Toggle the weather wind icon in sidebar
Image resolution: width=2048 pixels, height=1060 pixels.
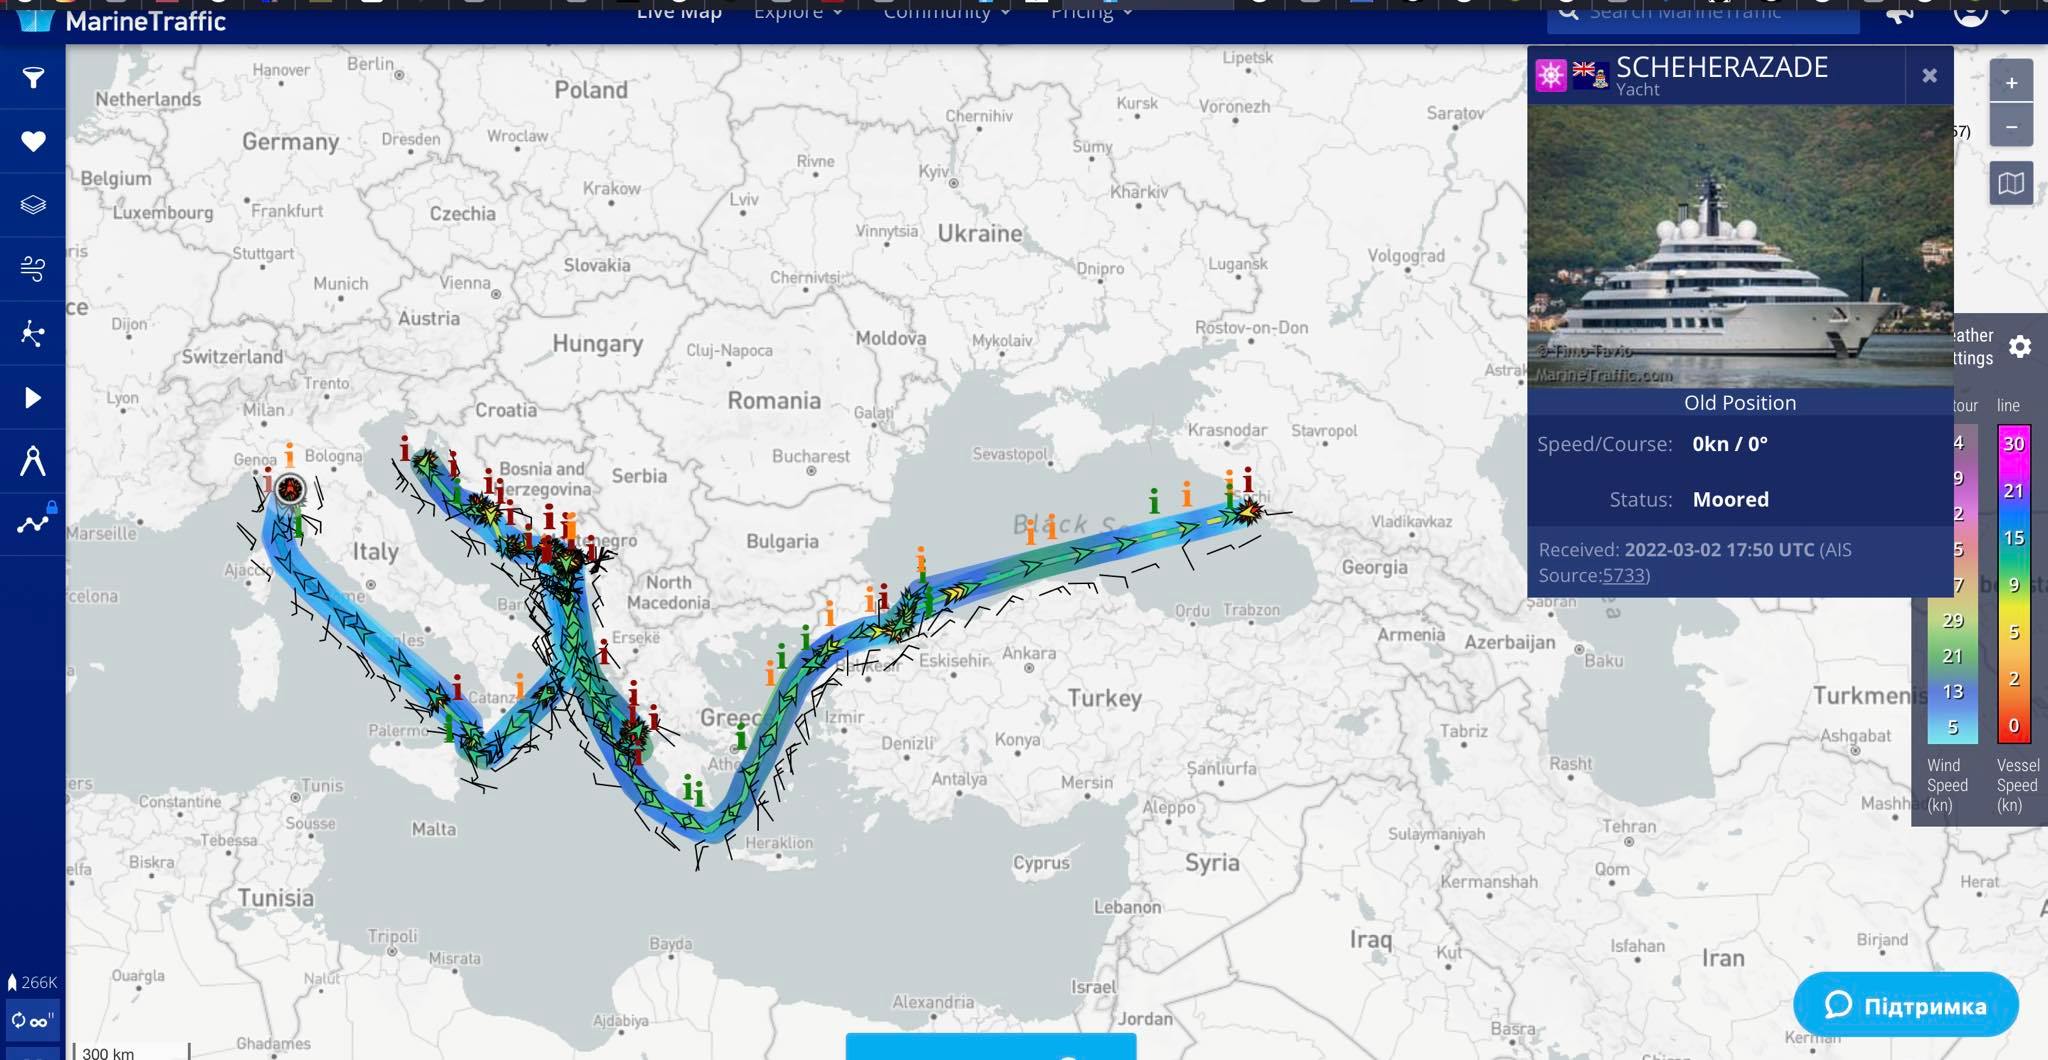click(x=33, y=268)
